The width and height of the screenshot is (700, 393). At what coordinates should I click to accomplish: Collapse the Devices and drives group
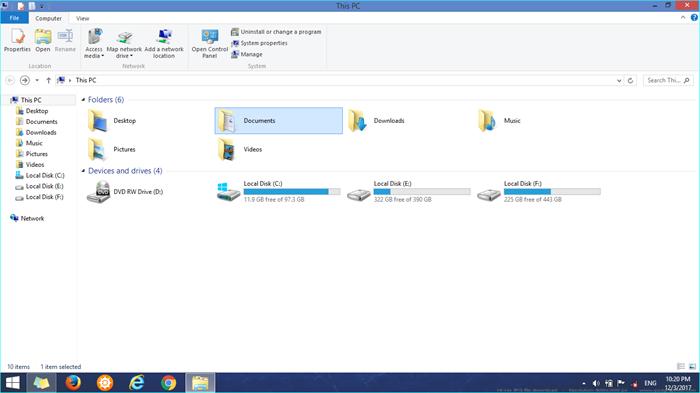click(83, 171)
